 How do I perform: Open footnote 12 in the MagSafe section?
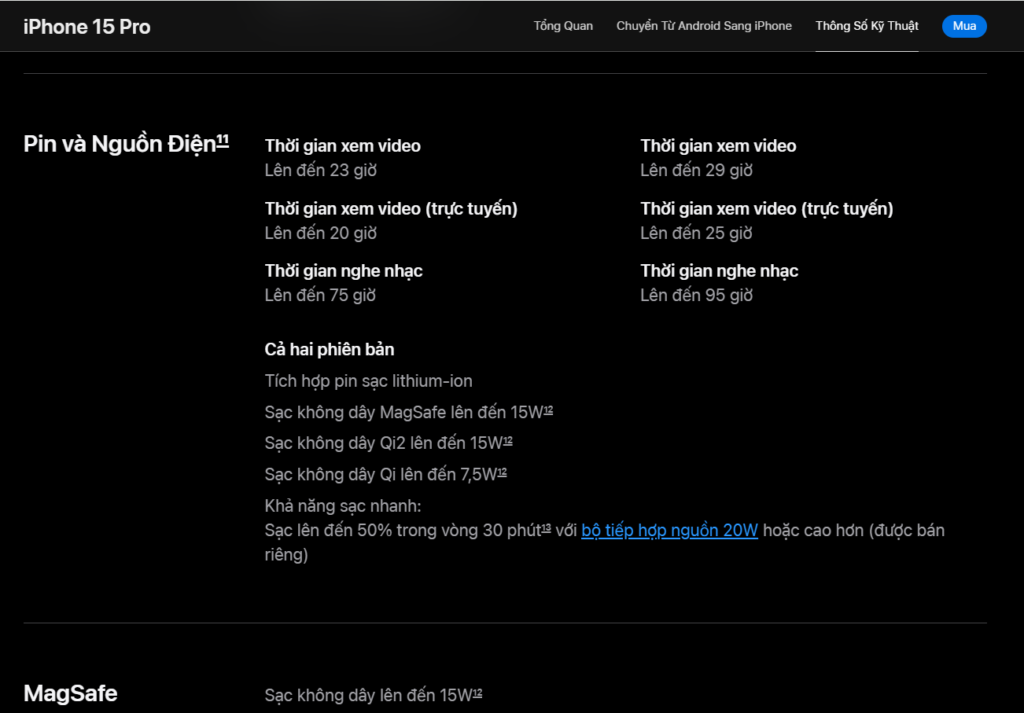coord(477,692)
